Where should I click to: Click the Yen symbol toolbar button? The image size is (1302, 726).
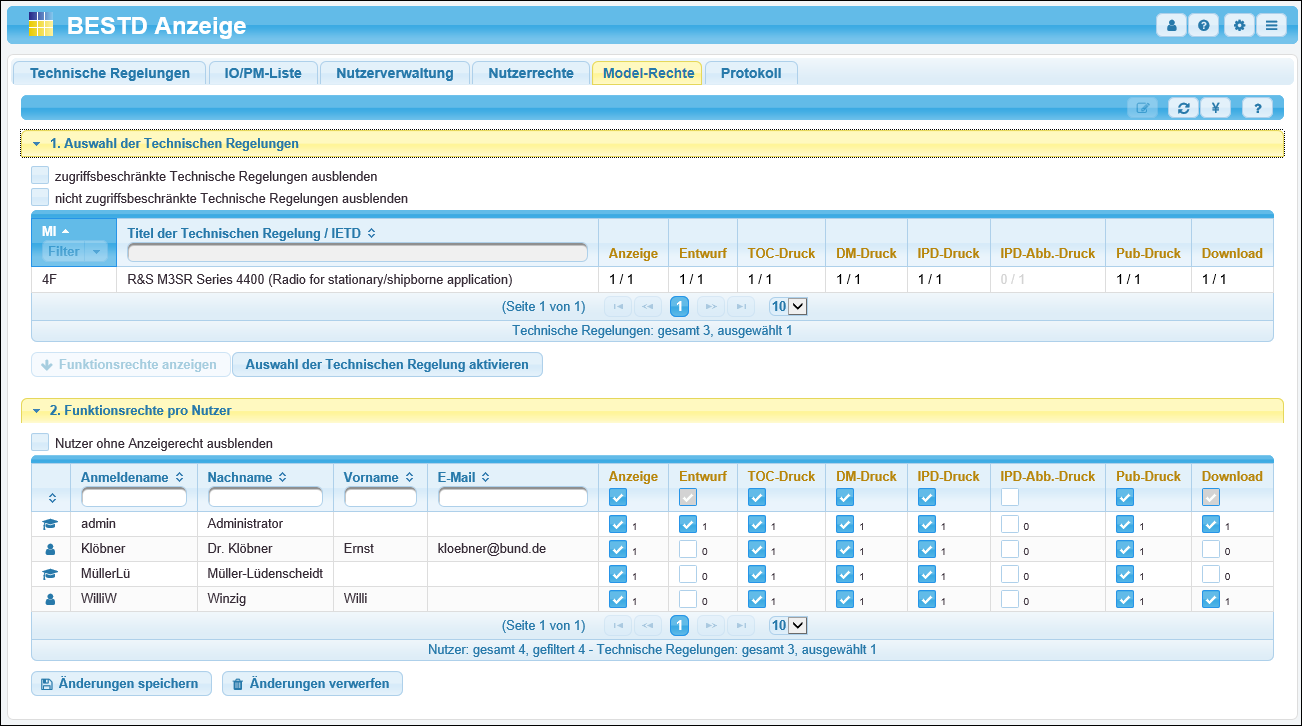[1215, 108]
